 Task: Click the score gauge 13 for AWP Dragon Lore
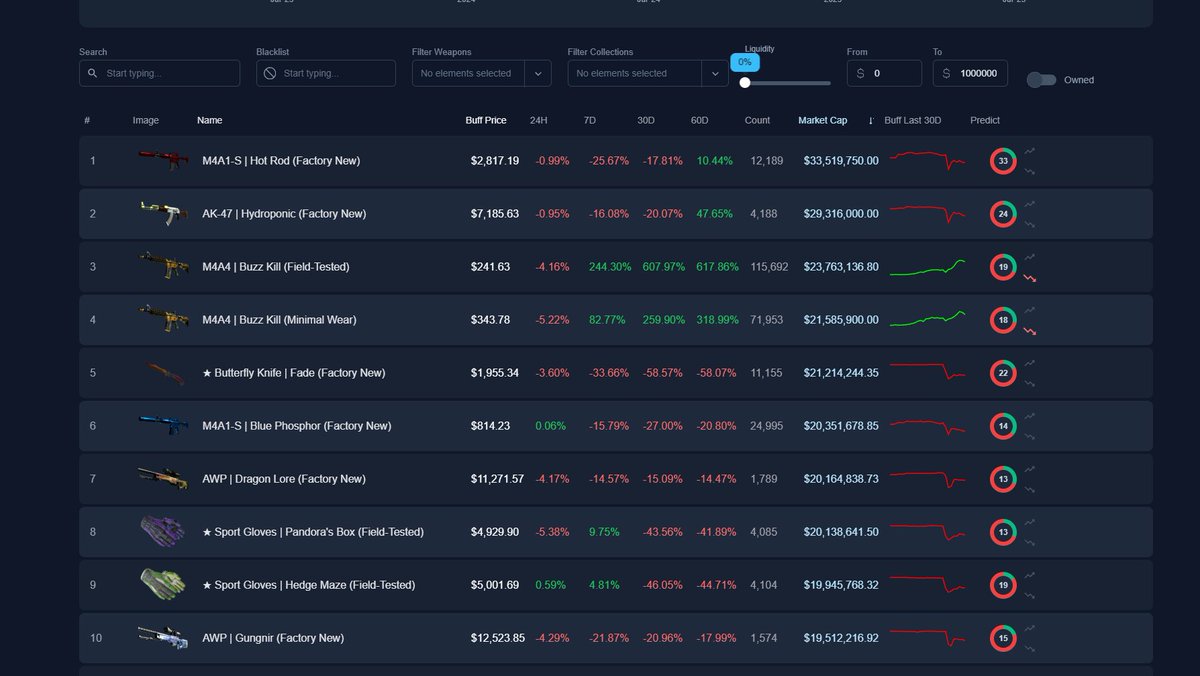[1003, 478]
